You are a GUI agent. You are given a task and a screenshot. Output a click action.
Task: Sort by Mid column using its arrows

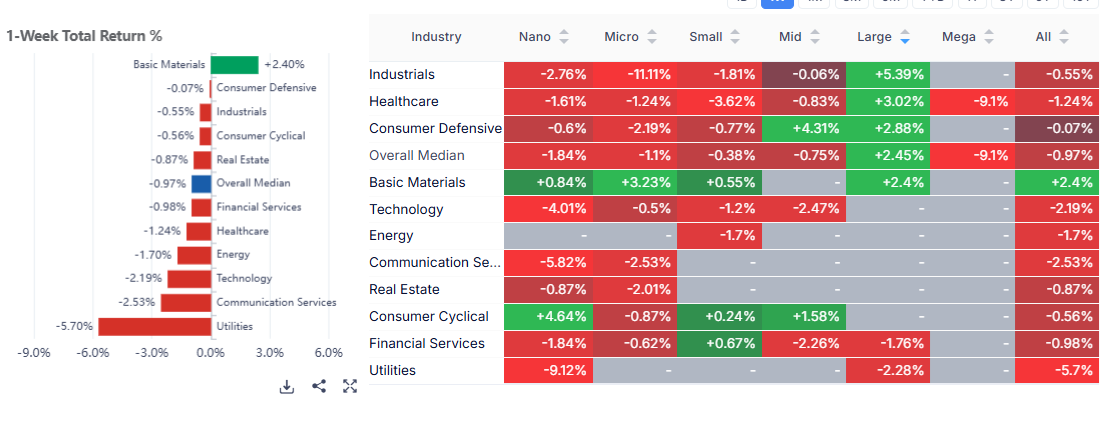814,38
